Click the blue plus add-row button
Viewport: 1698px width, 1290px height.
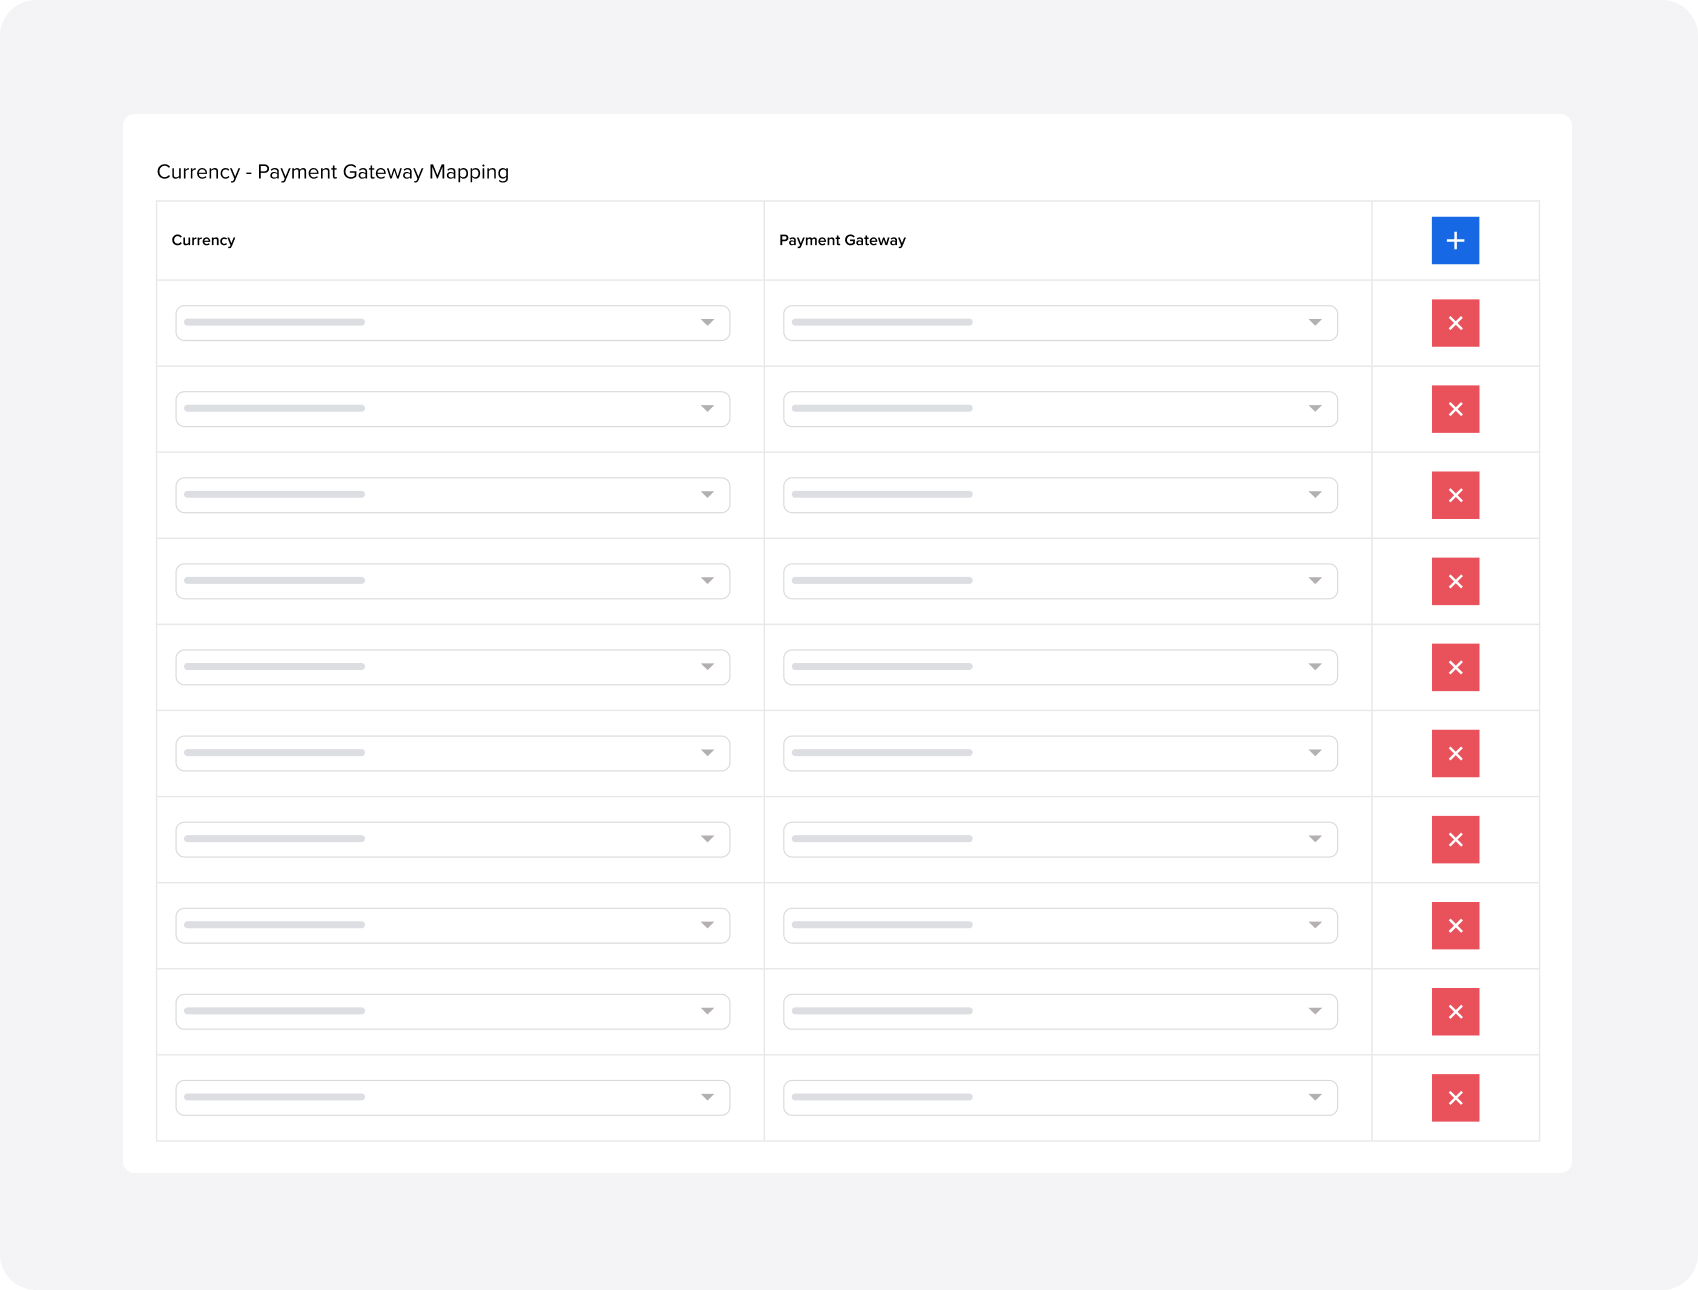pos(1455,240)
